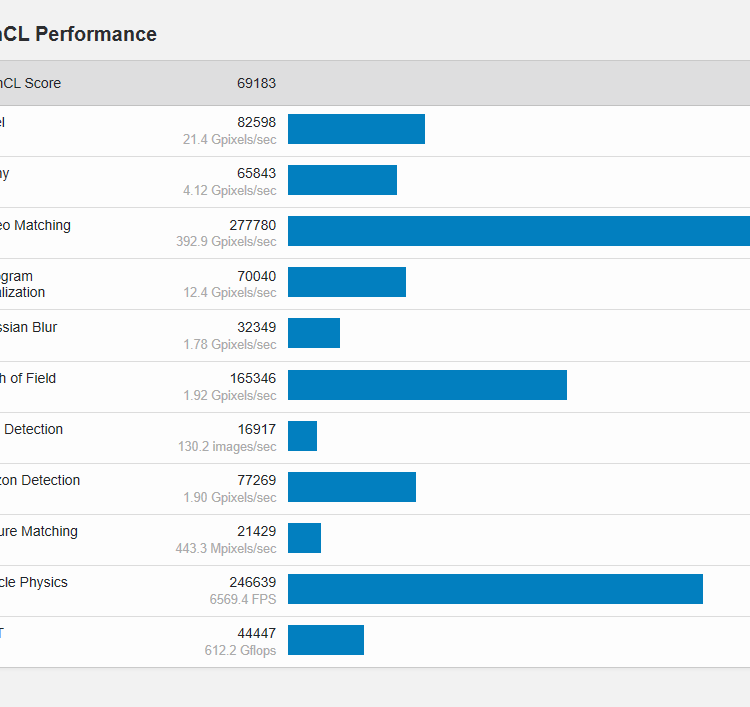
Task: Click the Depth of Field score 165346
Action: [x=253, y=378]
